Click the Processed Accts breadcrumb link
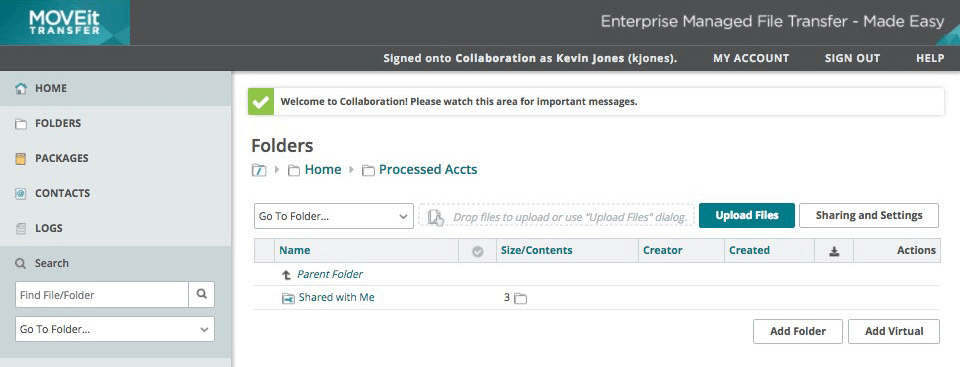The width and height of the screenshot is (960, 367). (428, 170)
